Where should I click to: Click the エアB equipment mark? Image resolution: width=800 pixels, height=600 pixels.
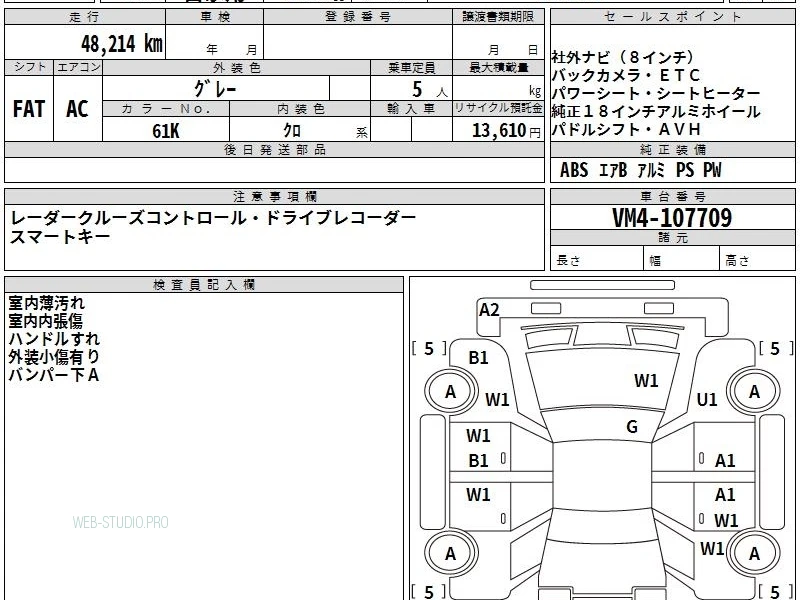(x=613, y=170)
